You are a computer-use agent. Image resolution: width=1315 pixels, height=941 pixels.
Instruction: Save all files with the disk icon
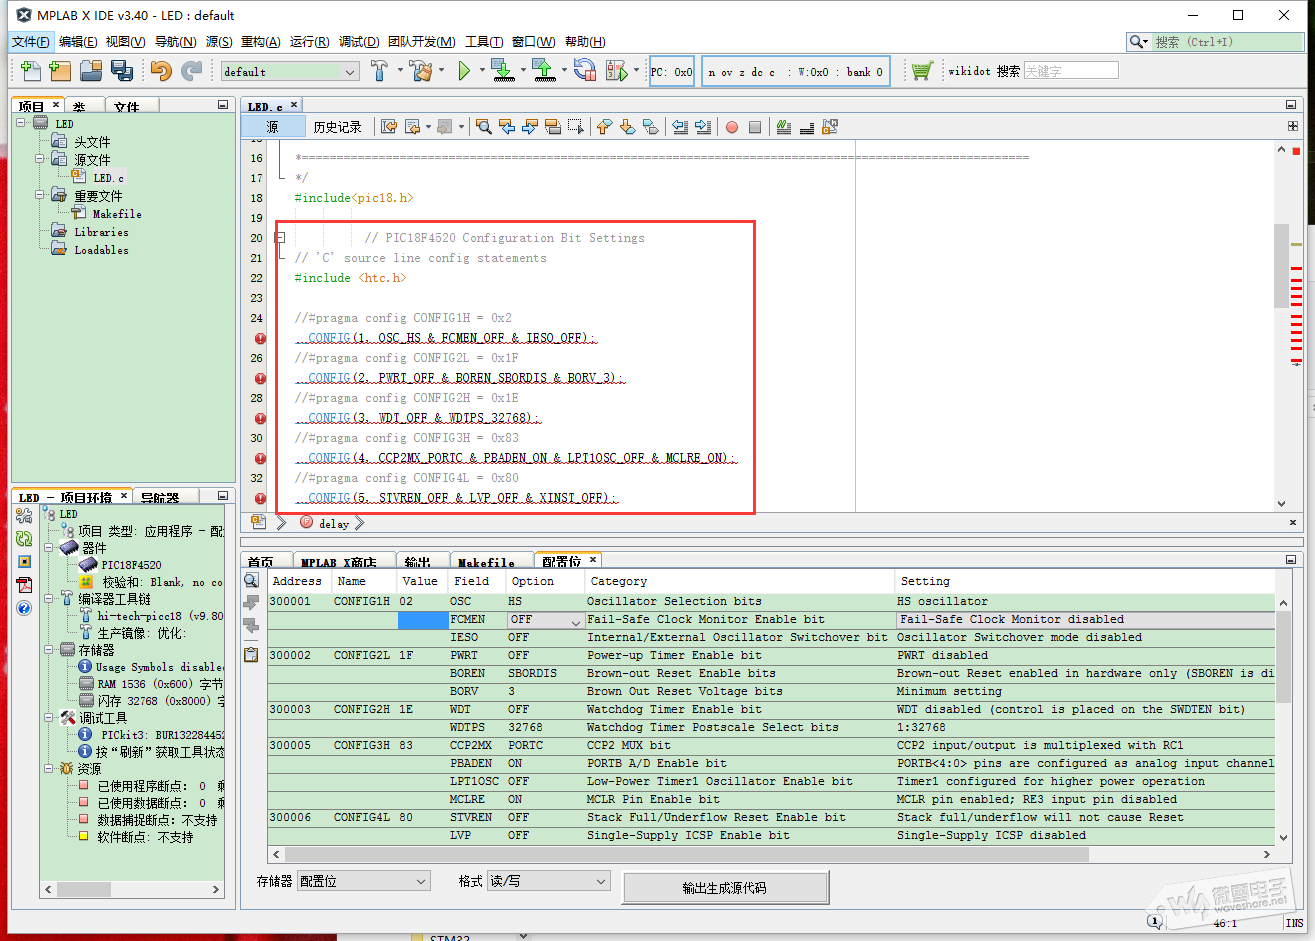click(x=122, y=71)
